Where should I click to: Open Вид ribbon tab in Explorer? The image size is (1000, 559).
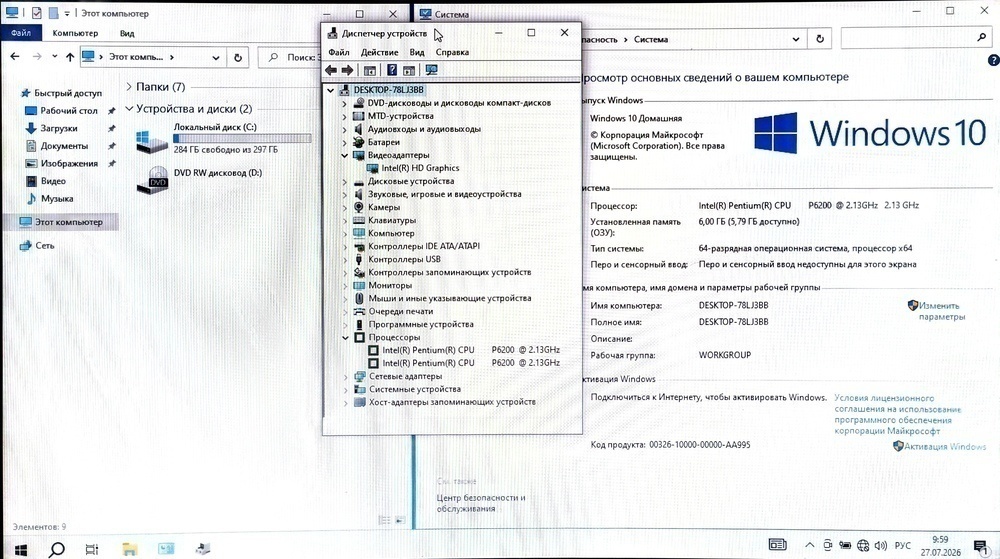[x=127, y=33]
